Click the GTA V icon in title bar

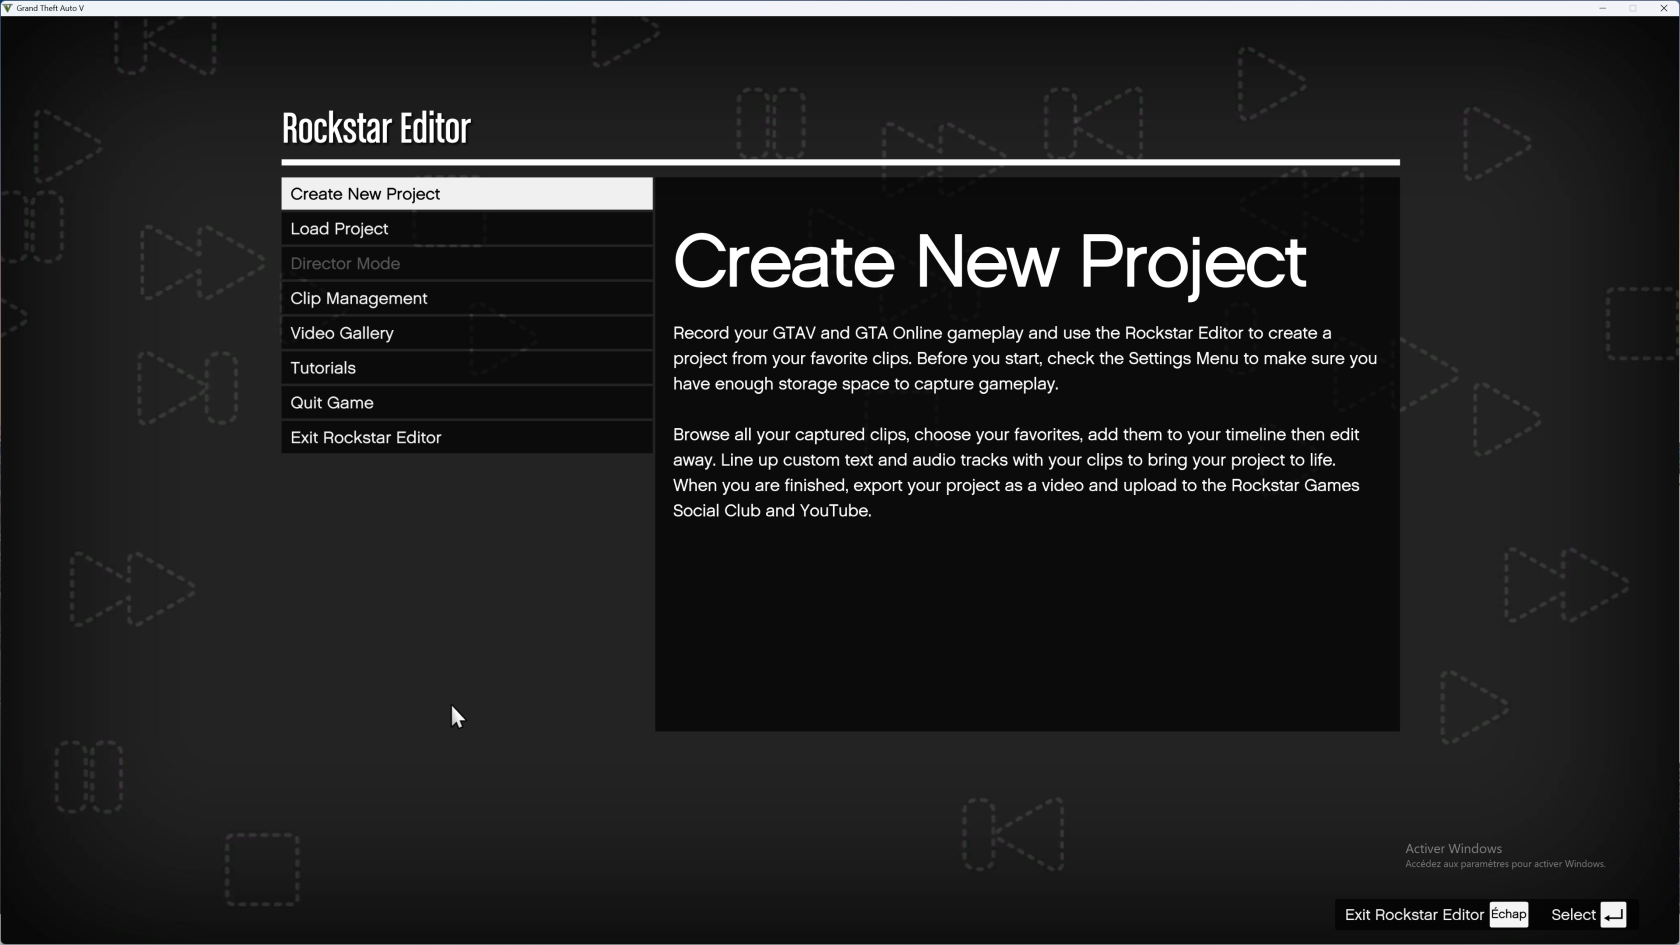click(8, 8)
